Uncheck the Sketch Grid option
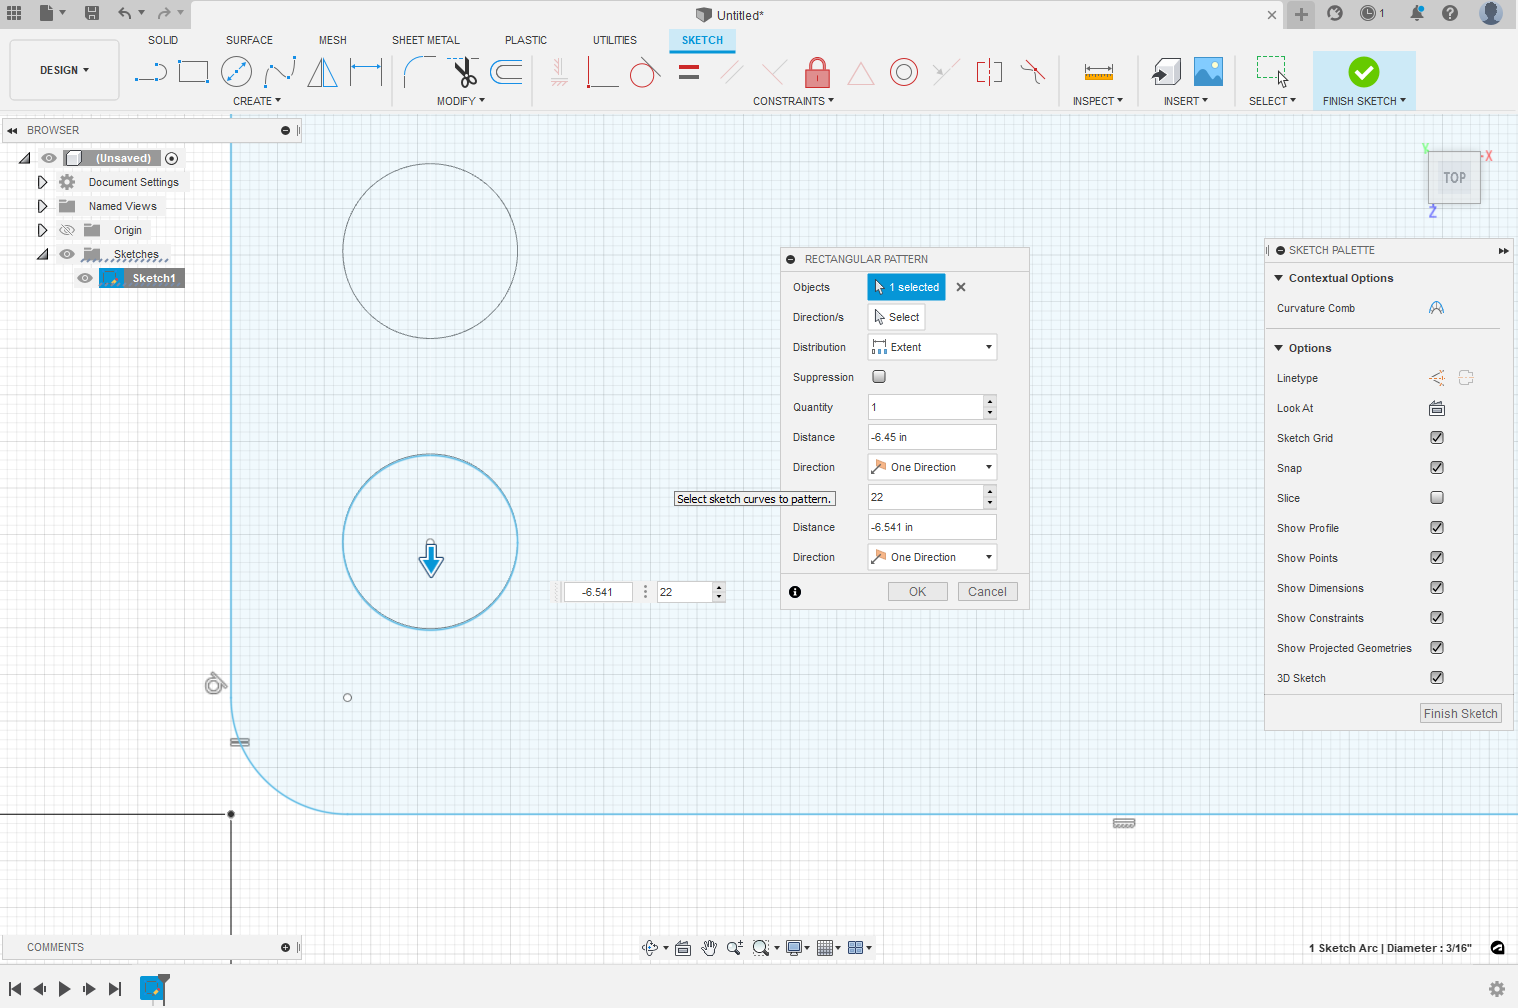 coord(1437,438)
